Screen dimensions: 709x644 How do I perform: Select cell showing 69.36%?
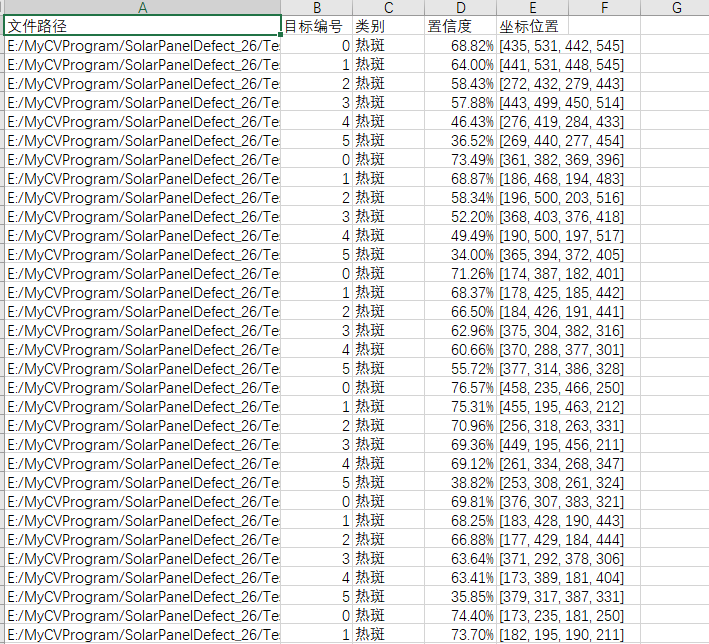[x=460, y=444]
